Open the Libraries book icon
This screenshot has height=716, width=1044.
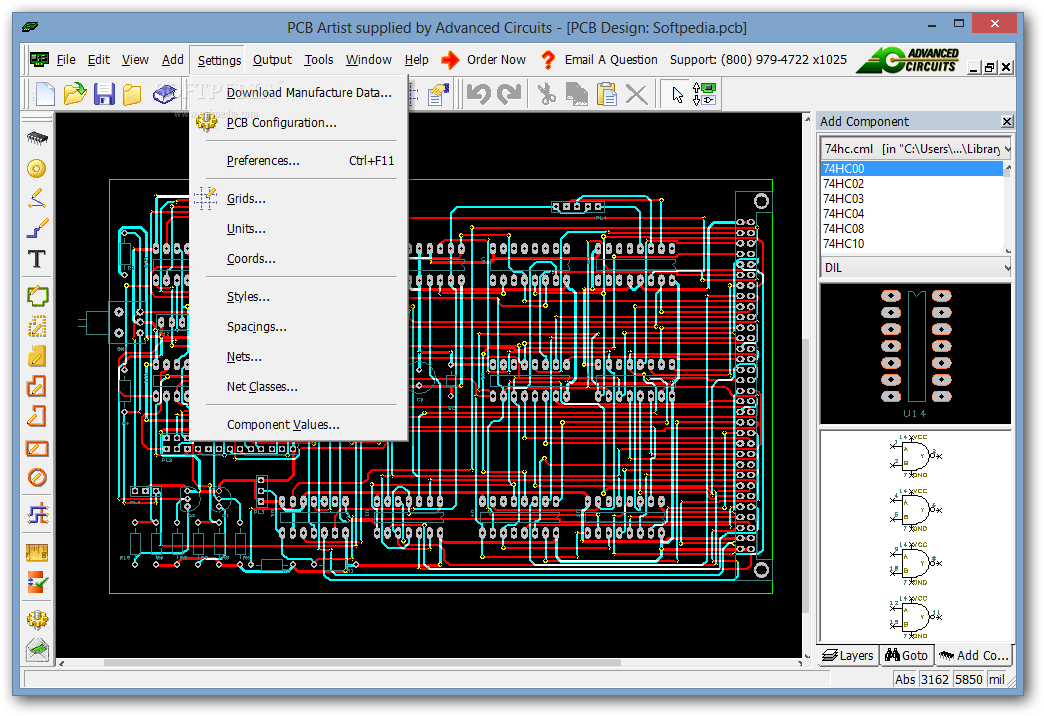coord(164,94)
